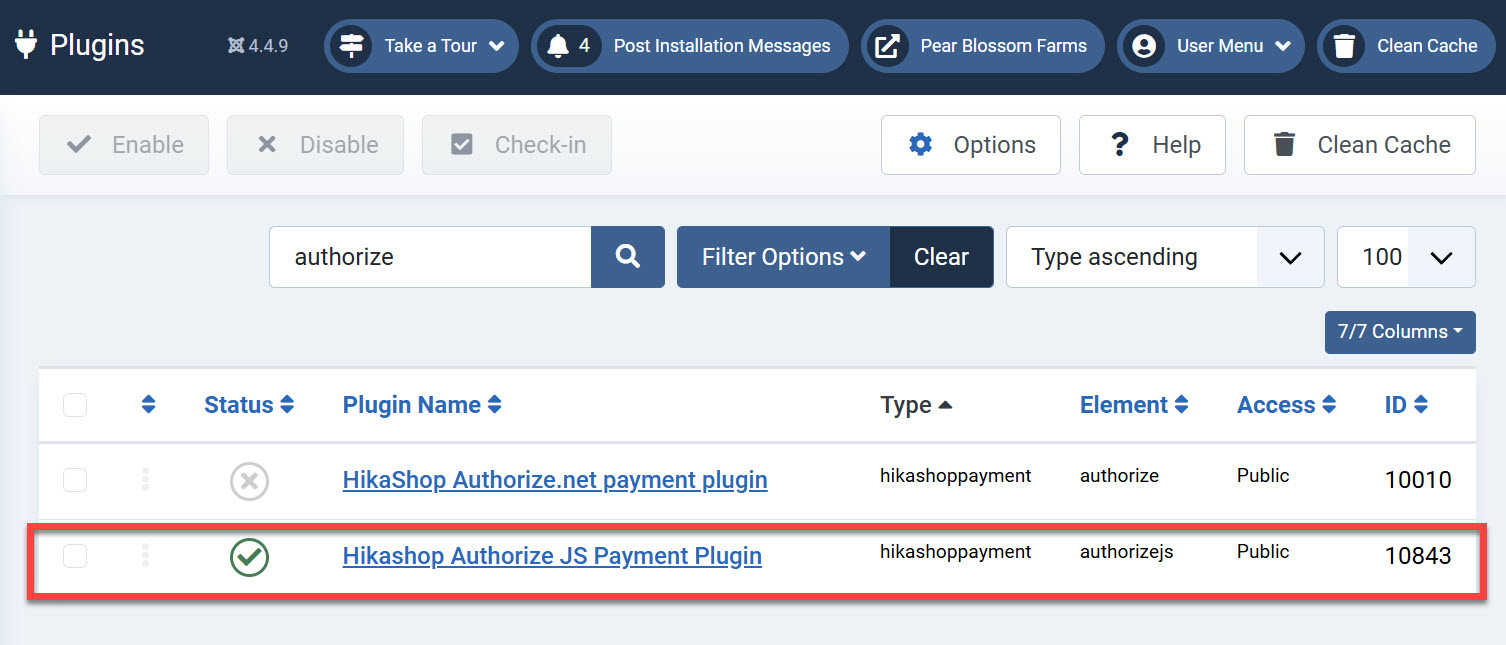The width and height of the screenshot is (1506, 645).
Task: Click the ordering sort arrows column header
Action: 148,405
